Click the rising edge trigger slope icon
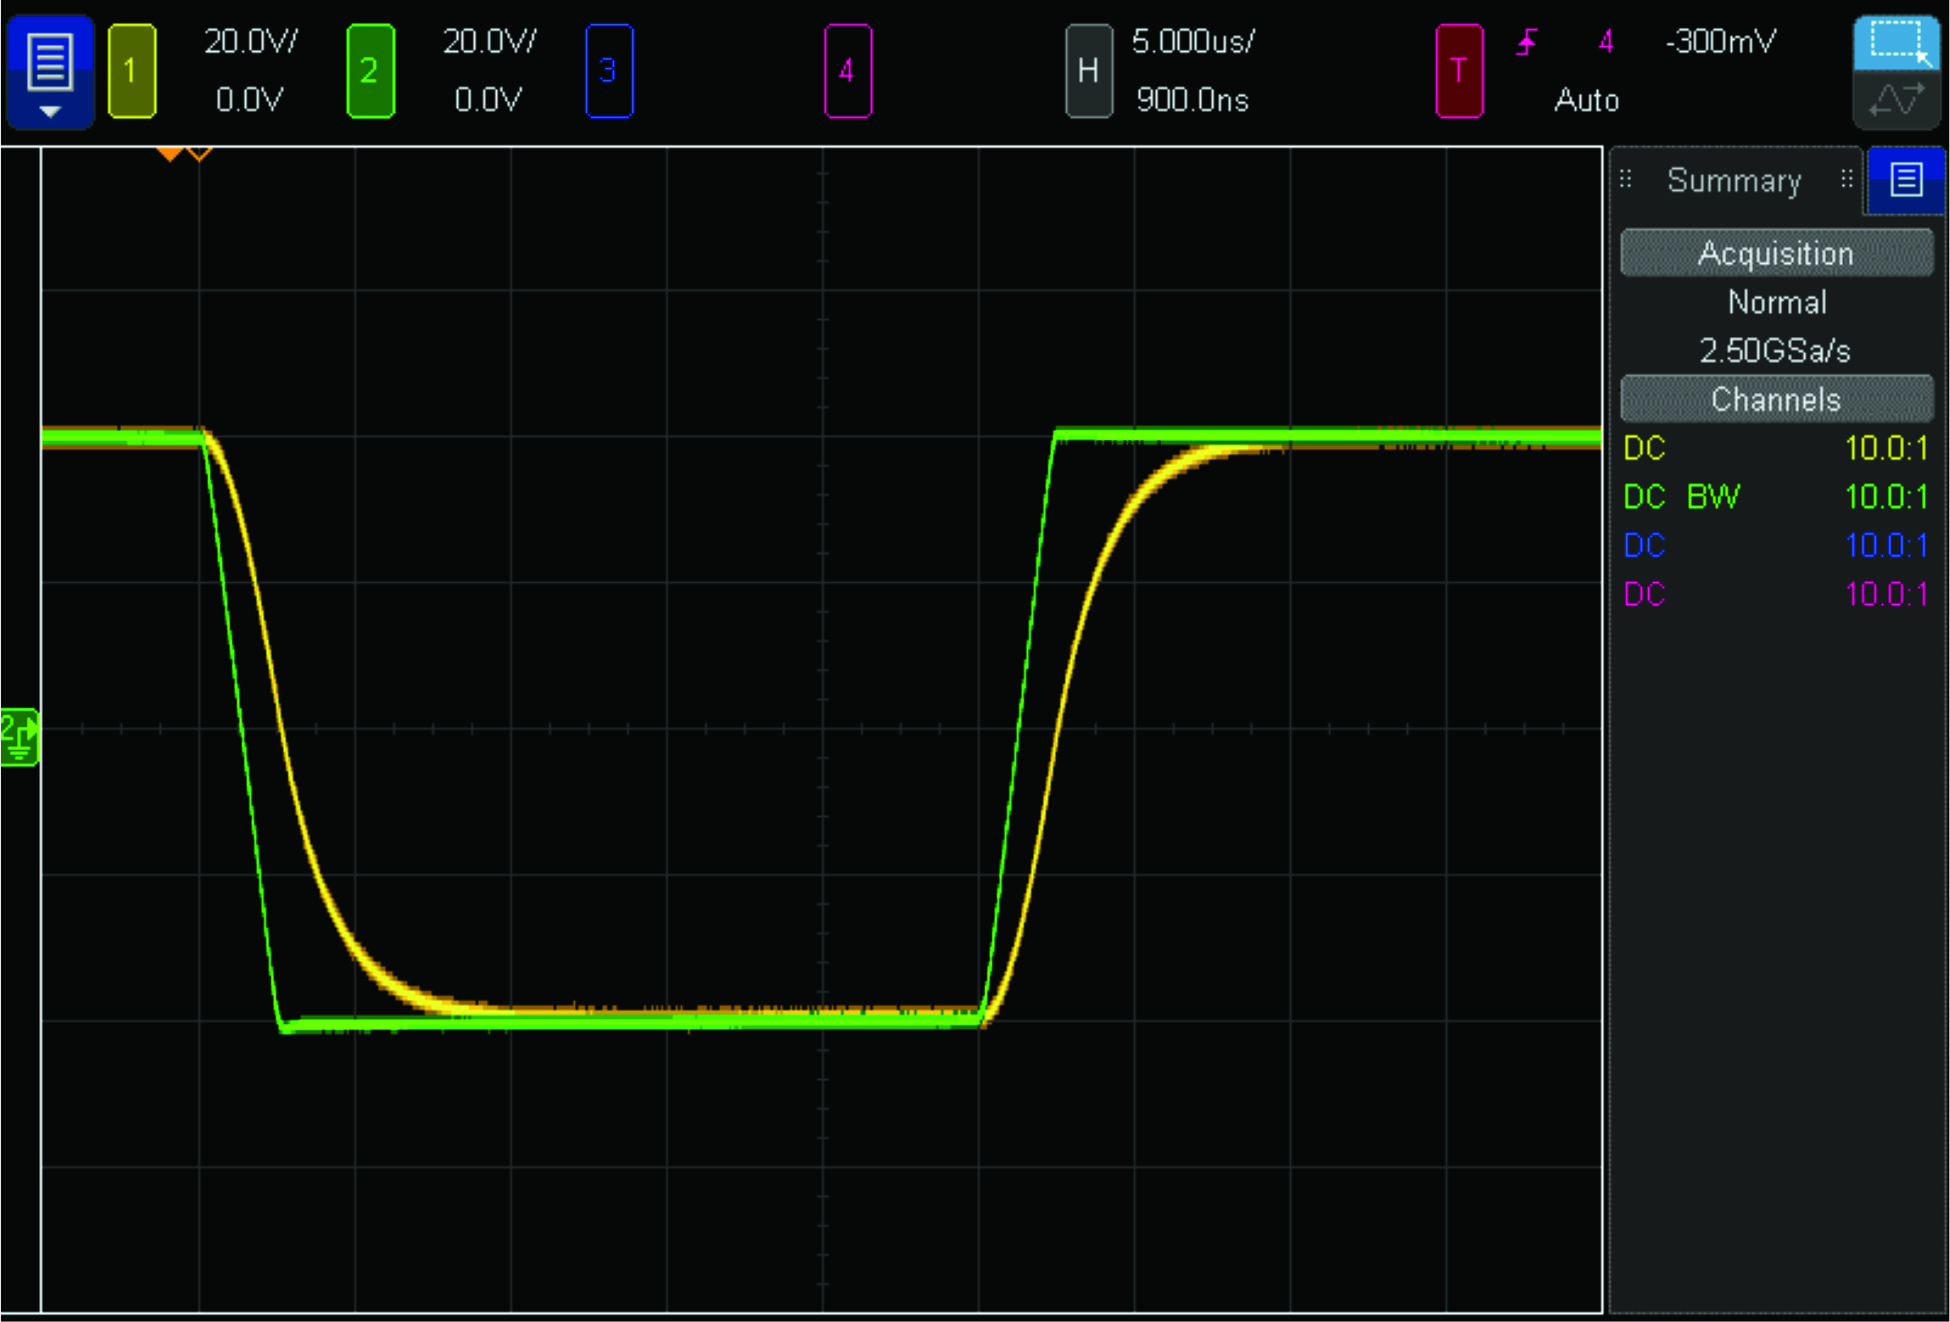This screenshot has height=1322, width=1950. click(x=1527, y=43)
